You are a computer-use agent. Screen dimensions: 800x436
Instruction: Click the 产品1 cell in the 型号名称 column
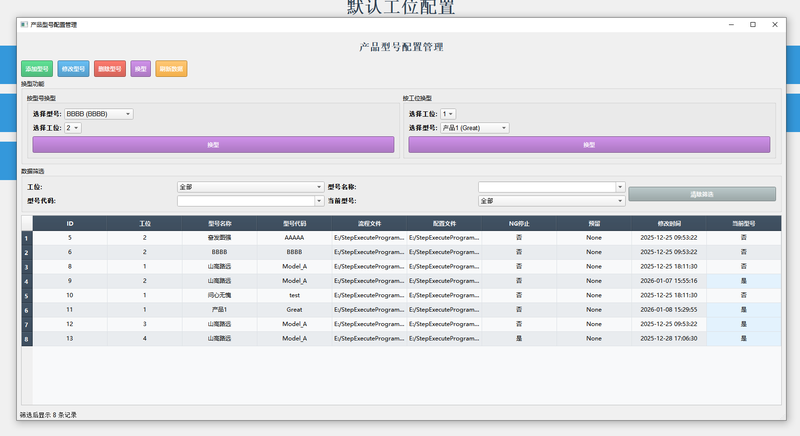pos(219,310)
